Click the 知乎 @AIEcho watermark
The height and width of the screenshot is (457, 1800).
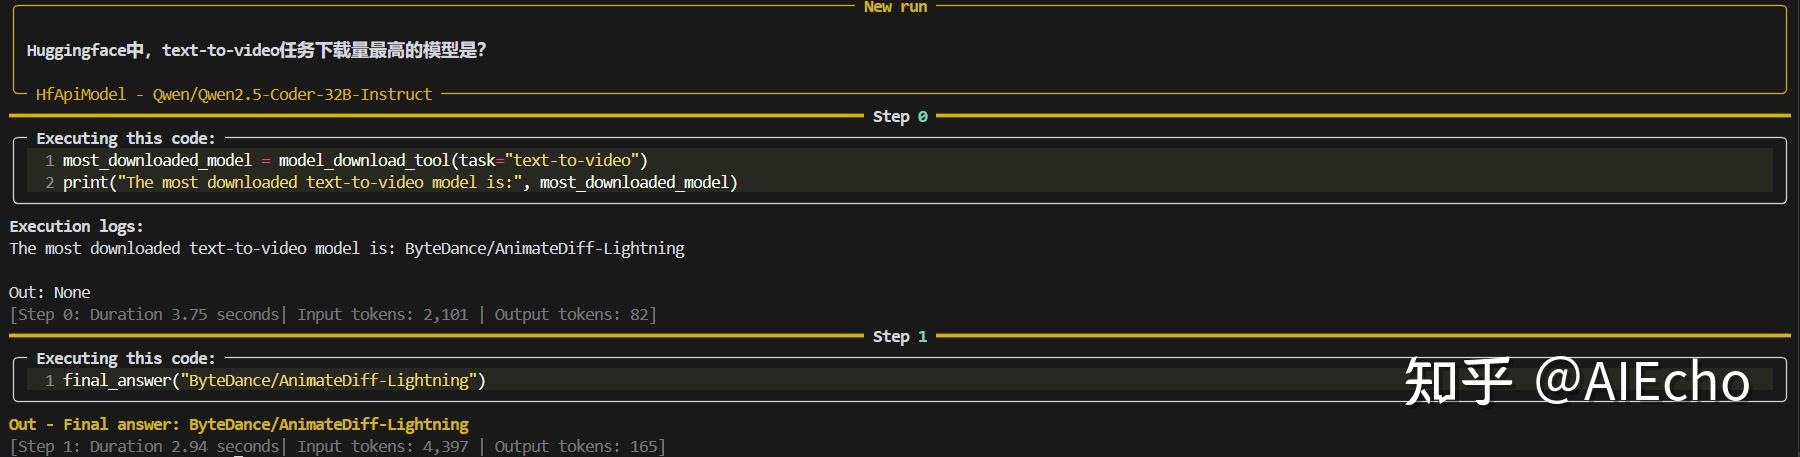[1577, 381]
